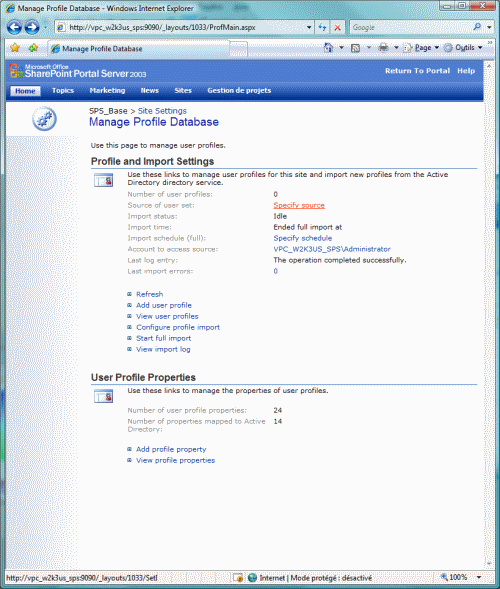The image size is (500, 589).
Task: Expand the Print dropdown arrow
Action: (x=396, y=48)
